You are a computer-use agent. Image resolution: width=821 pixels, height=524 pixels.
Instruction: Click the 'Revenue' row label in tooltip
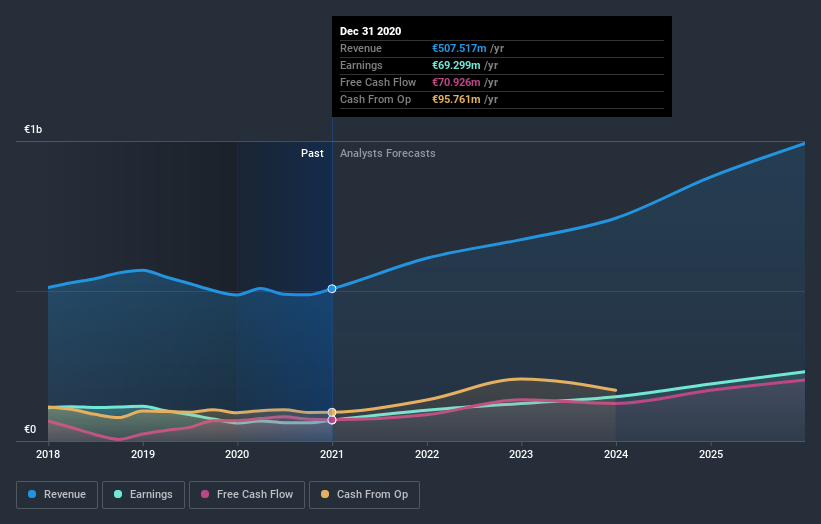(x=361, y=48)
